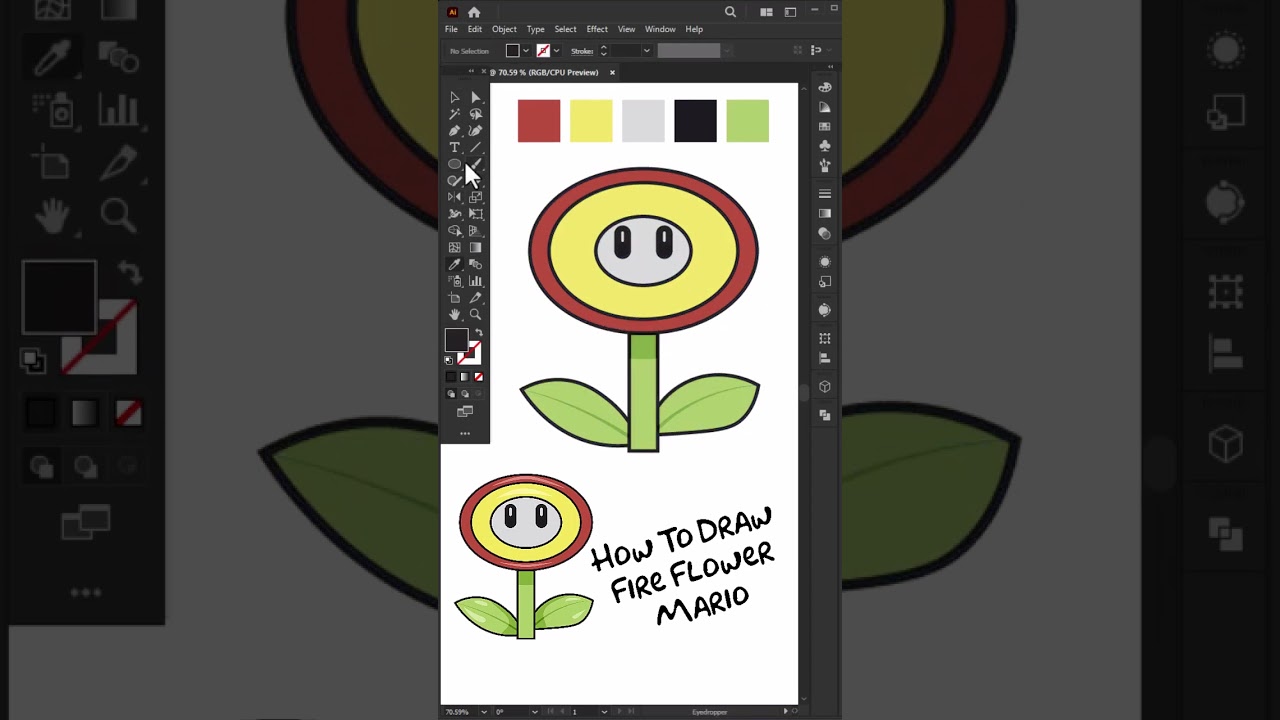Change the screen mode
The image size is (1280, 720).
click(x=465, y=412)
